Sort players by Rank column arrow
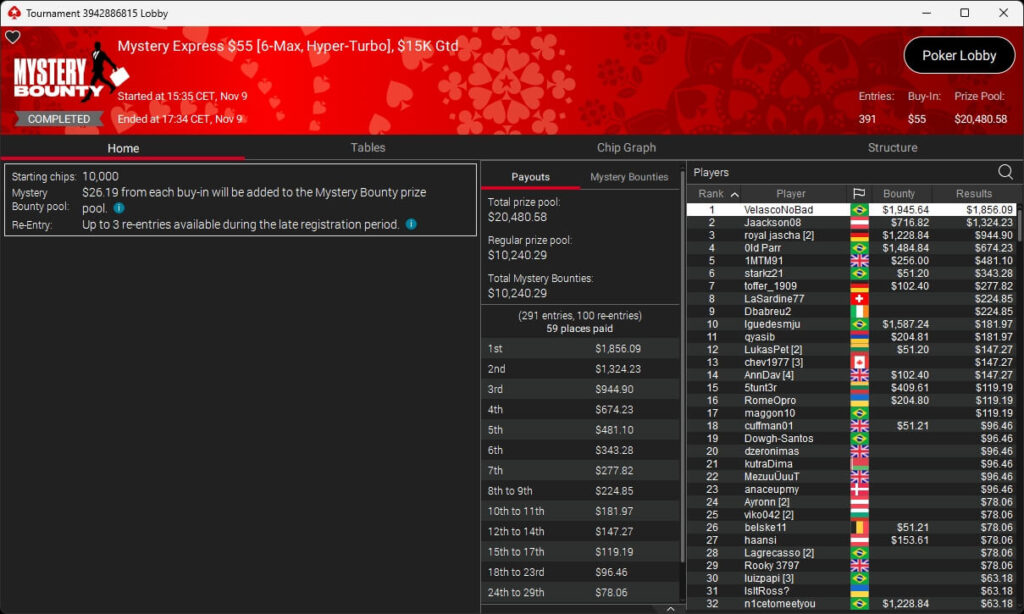This screenshot has width=1024, height=614. tap(735, 194)
